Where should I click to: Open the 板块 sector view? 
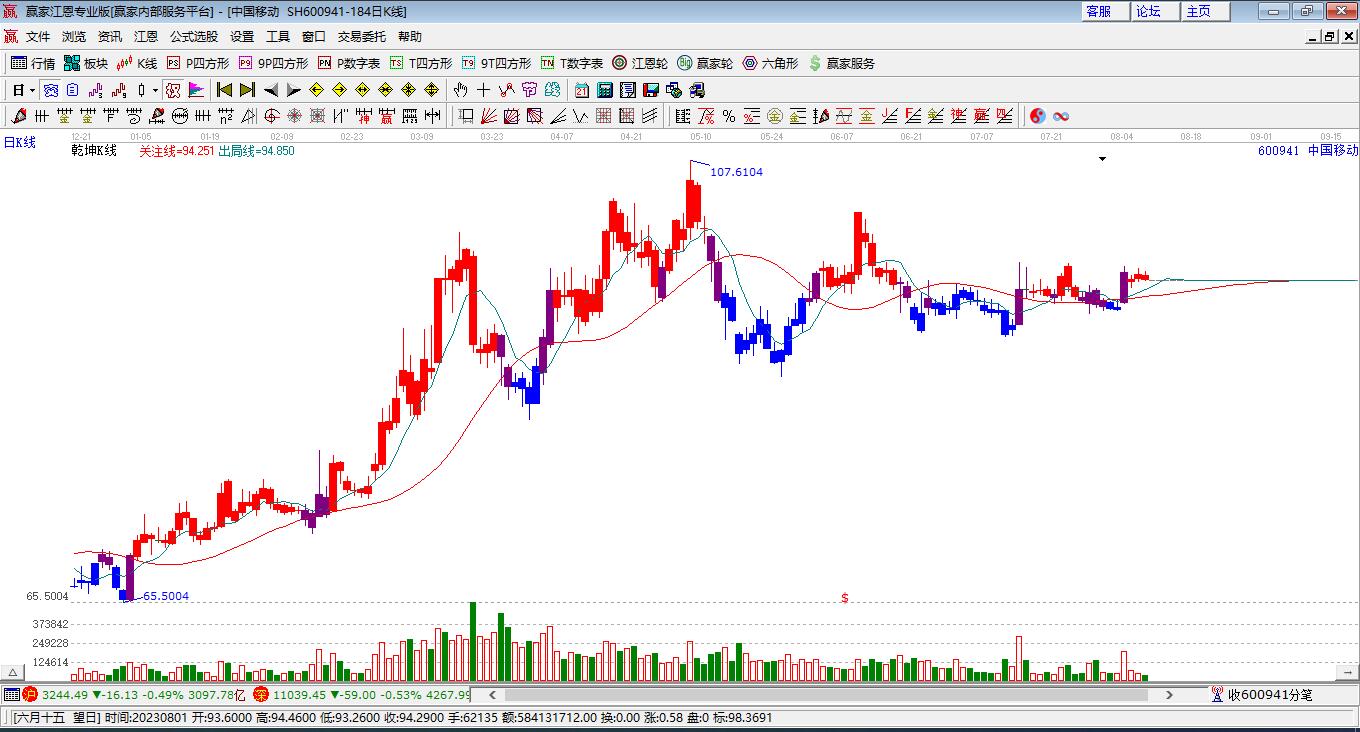(x=86, y=63)
